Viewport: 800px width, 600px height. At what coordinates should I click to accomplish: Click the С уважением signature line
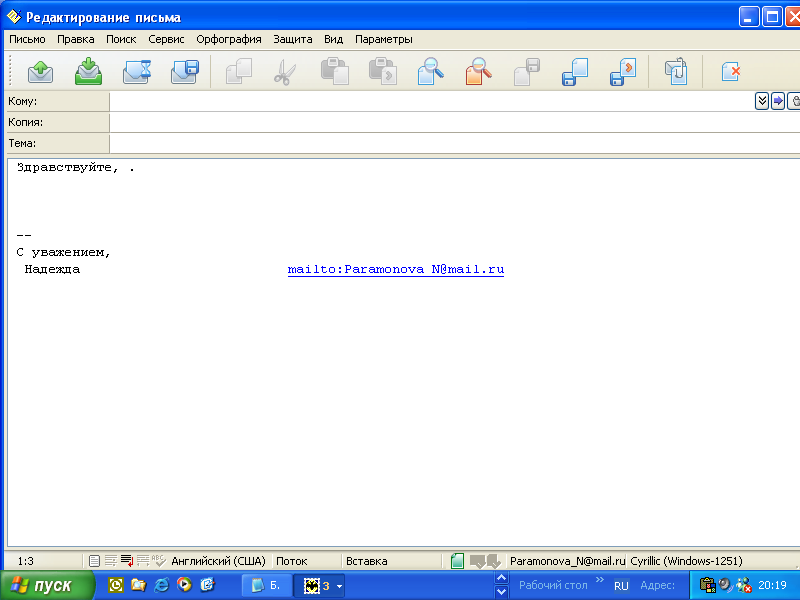pyautogui.click(x=63, y=252)
